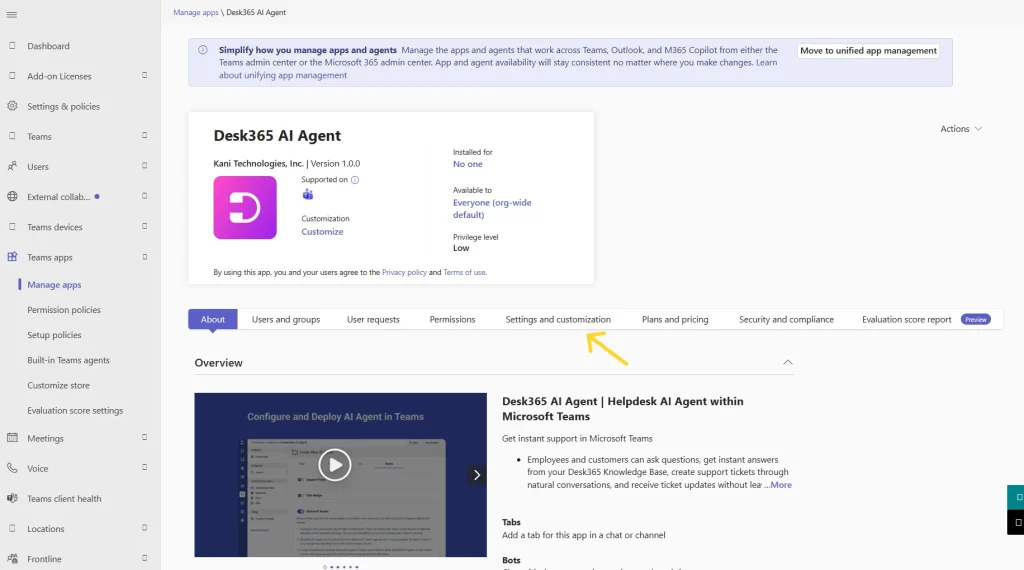This screenshot has width=1024, height=570.
Task: Click the Teams supported platform icon
Action: [308, 194]
